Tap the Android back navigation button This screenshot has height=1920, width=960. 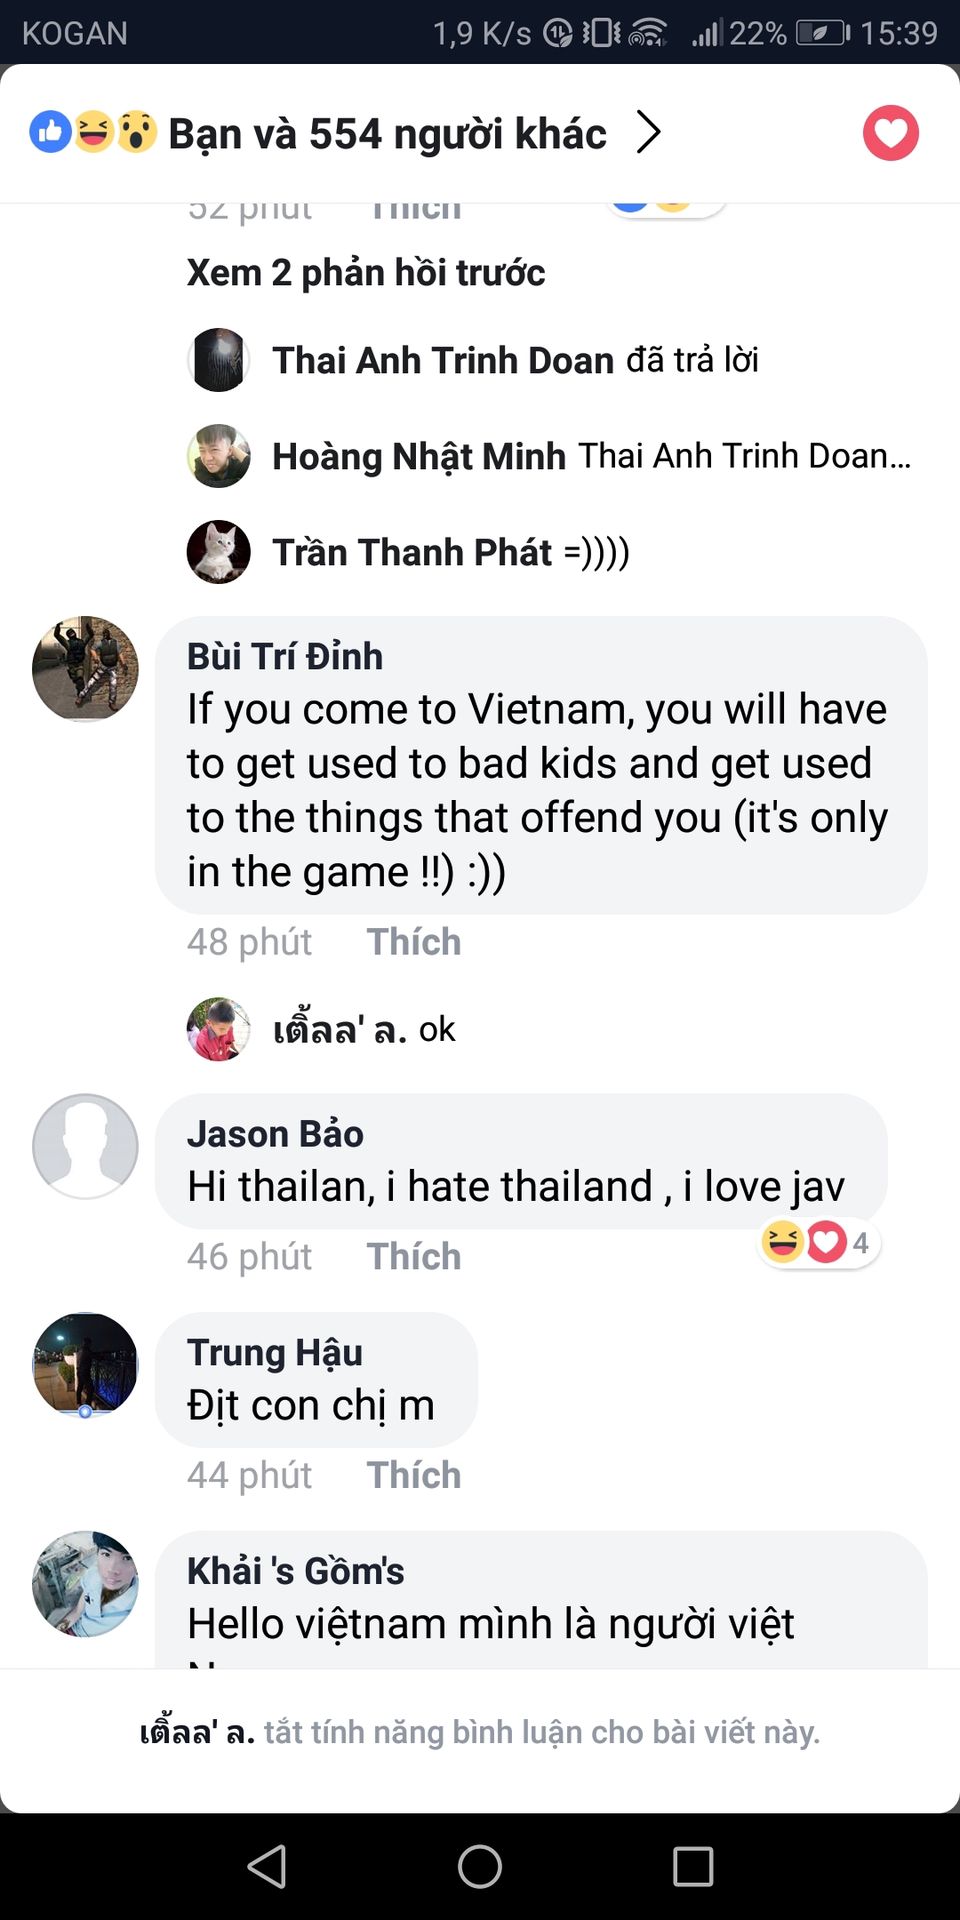pyautogui.click(x=267, y=1866)
